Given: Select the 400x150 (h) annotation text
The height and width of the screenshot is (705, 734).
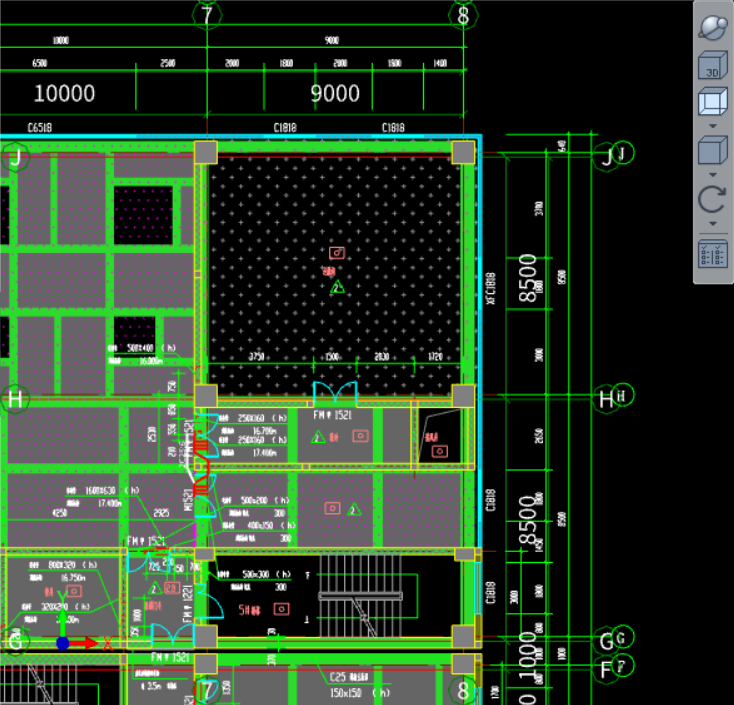Looking at the screenshot, I should coord(272,526).
